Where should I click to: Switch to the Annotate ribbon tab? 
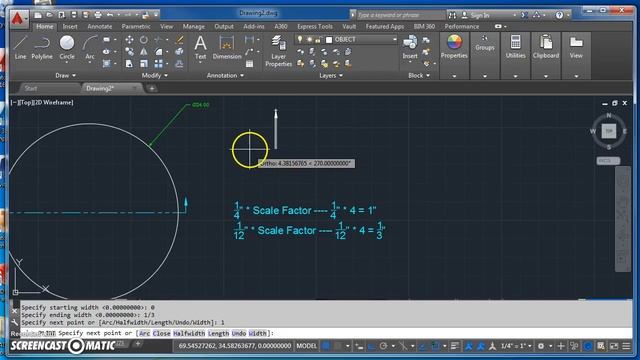[100, 27]
